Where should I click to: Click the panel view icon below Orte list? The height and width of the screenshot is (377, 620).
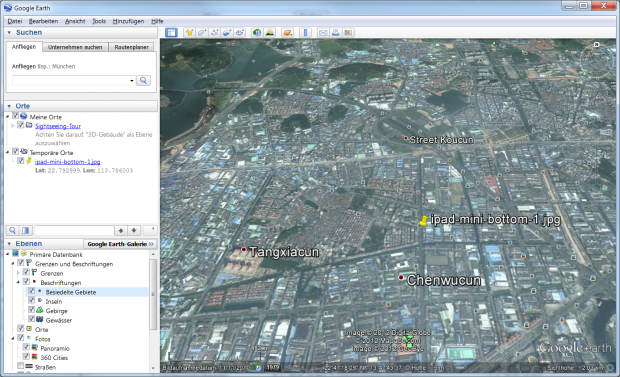[25, 230]
